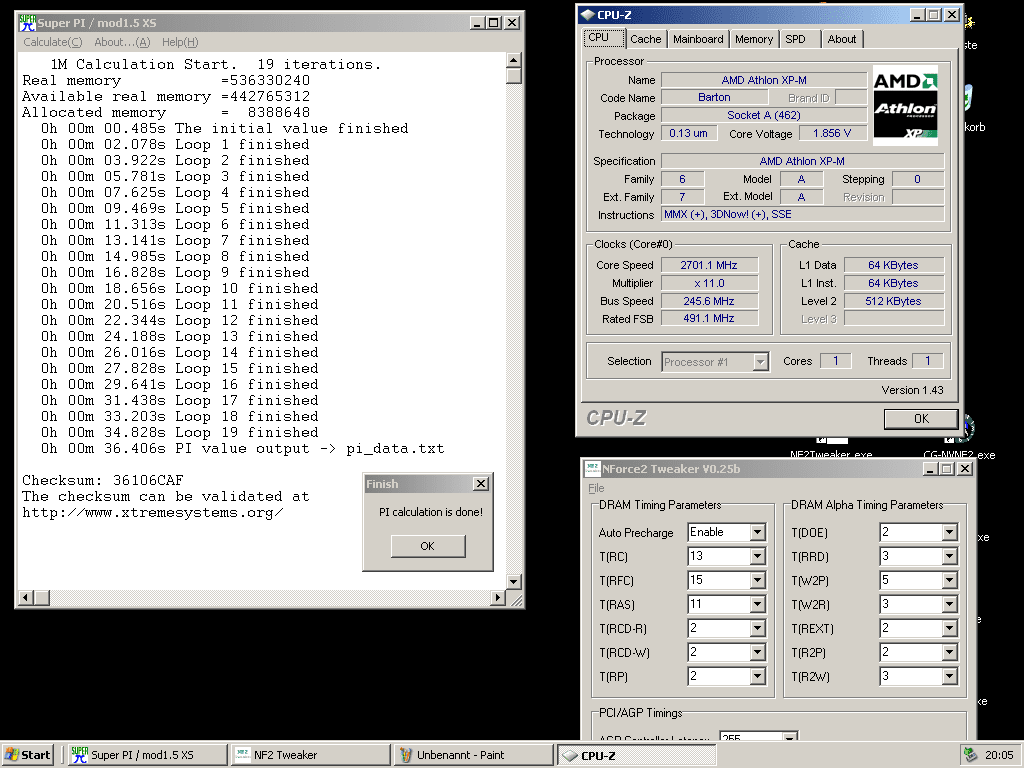The image size is (1024, 768).
Task: Click the Loop 19 finished line
Action: click(x=180, y=432)
